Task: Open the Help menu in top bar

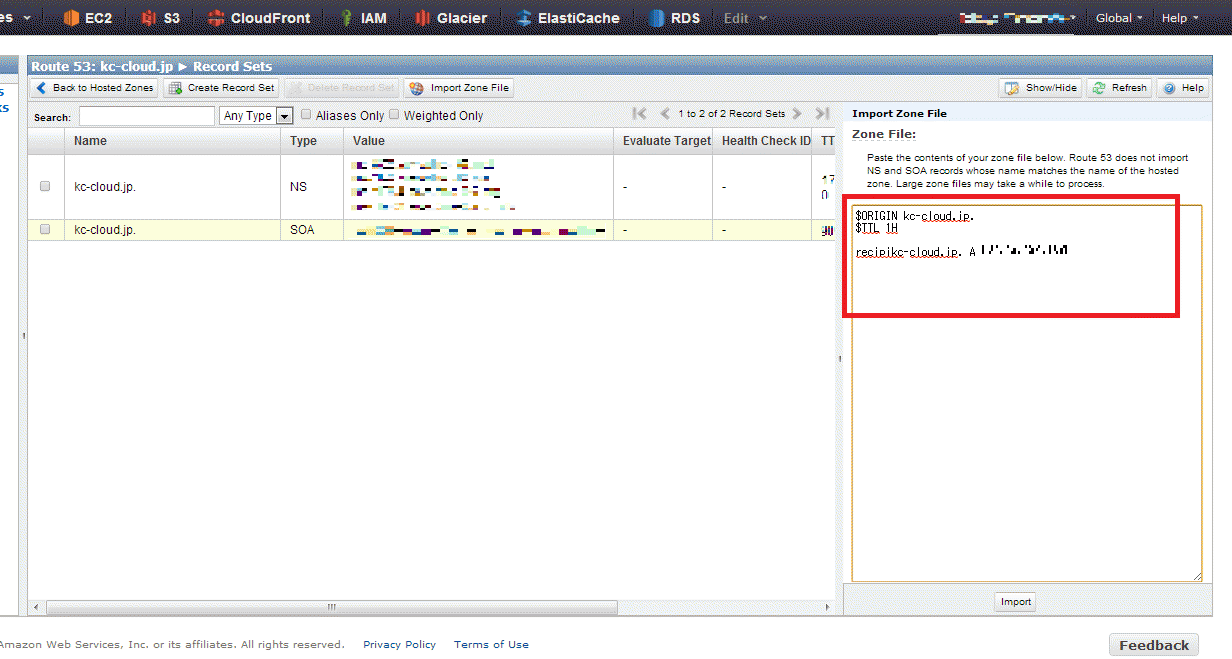Action: (x=1179, y=18)
